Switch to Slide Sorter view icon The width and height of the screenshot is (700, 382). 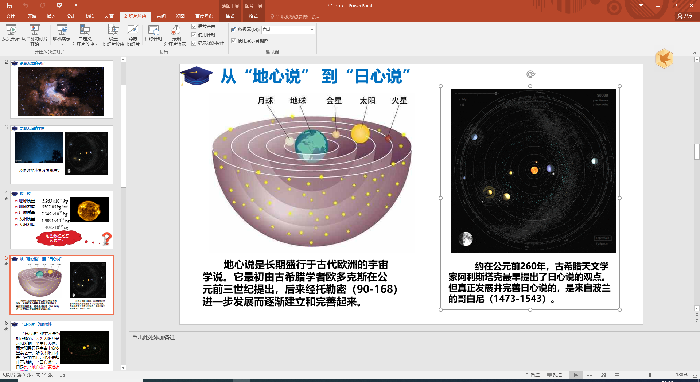point(590,375)
